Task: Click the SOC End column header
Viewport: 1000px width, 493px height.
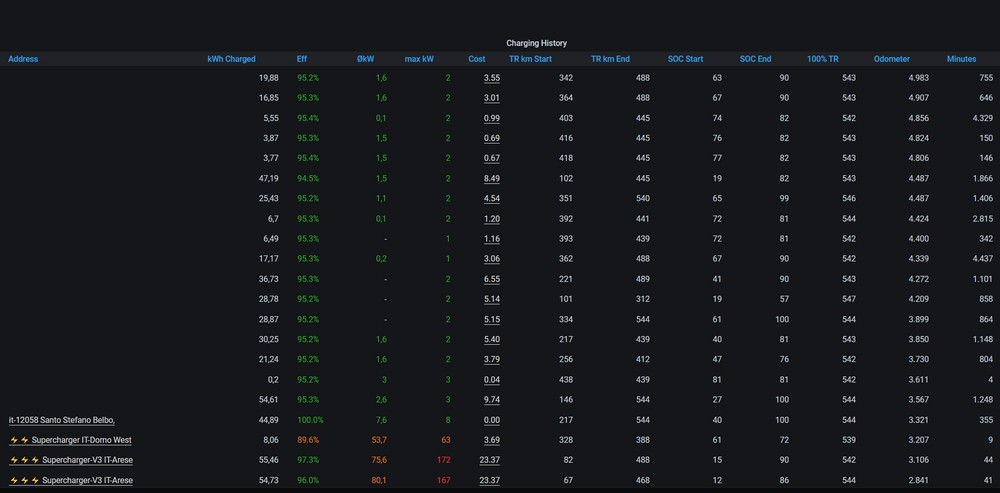Action: click(x=755, y=59)
